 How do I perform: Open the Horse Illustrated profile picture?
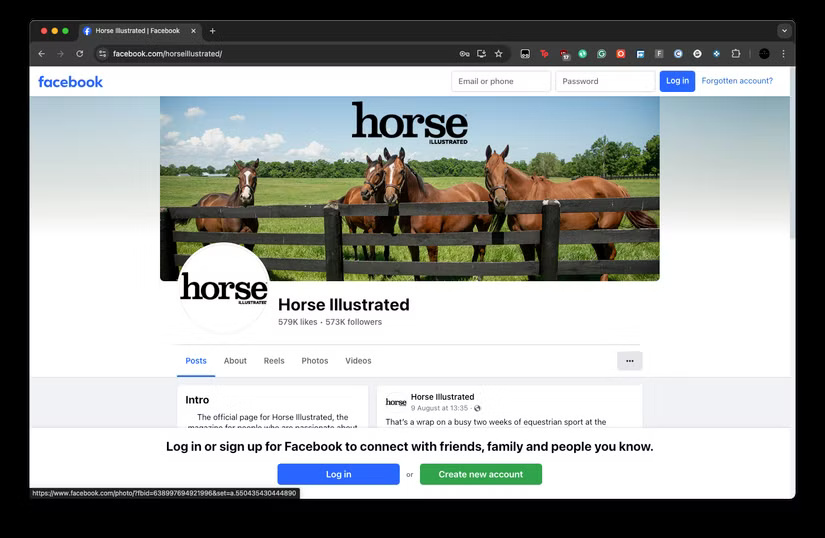[x=224, y=288]
